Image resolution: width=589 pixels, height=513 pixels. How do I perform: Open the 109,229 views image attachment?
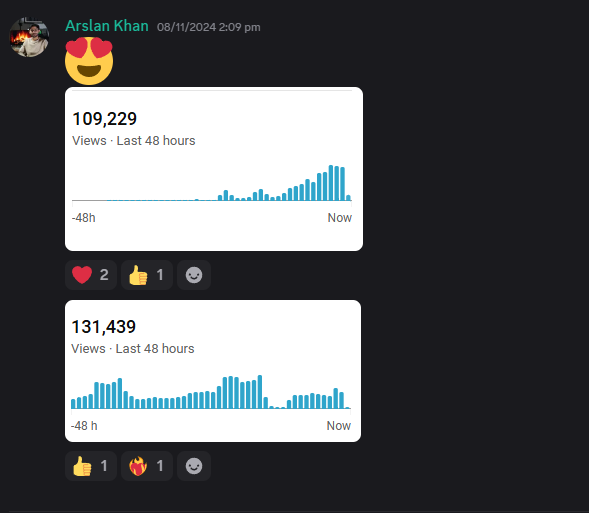(214, 169)
